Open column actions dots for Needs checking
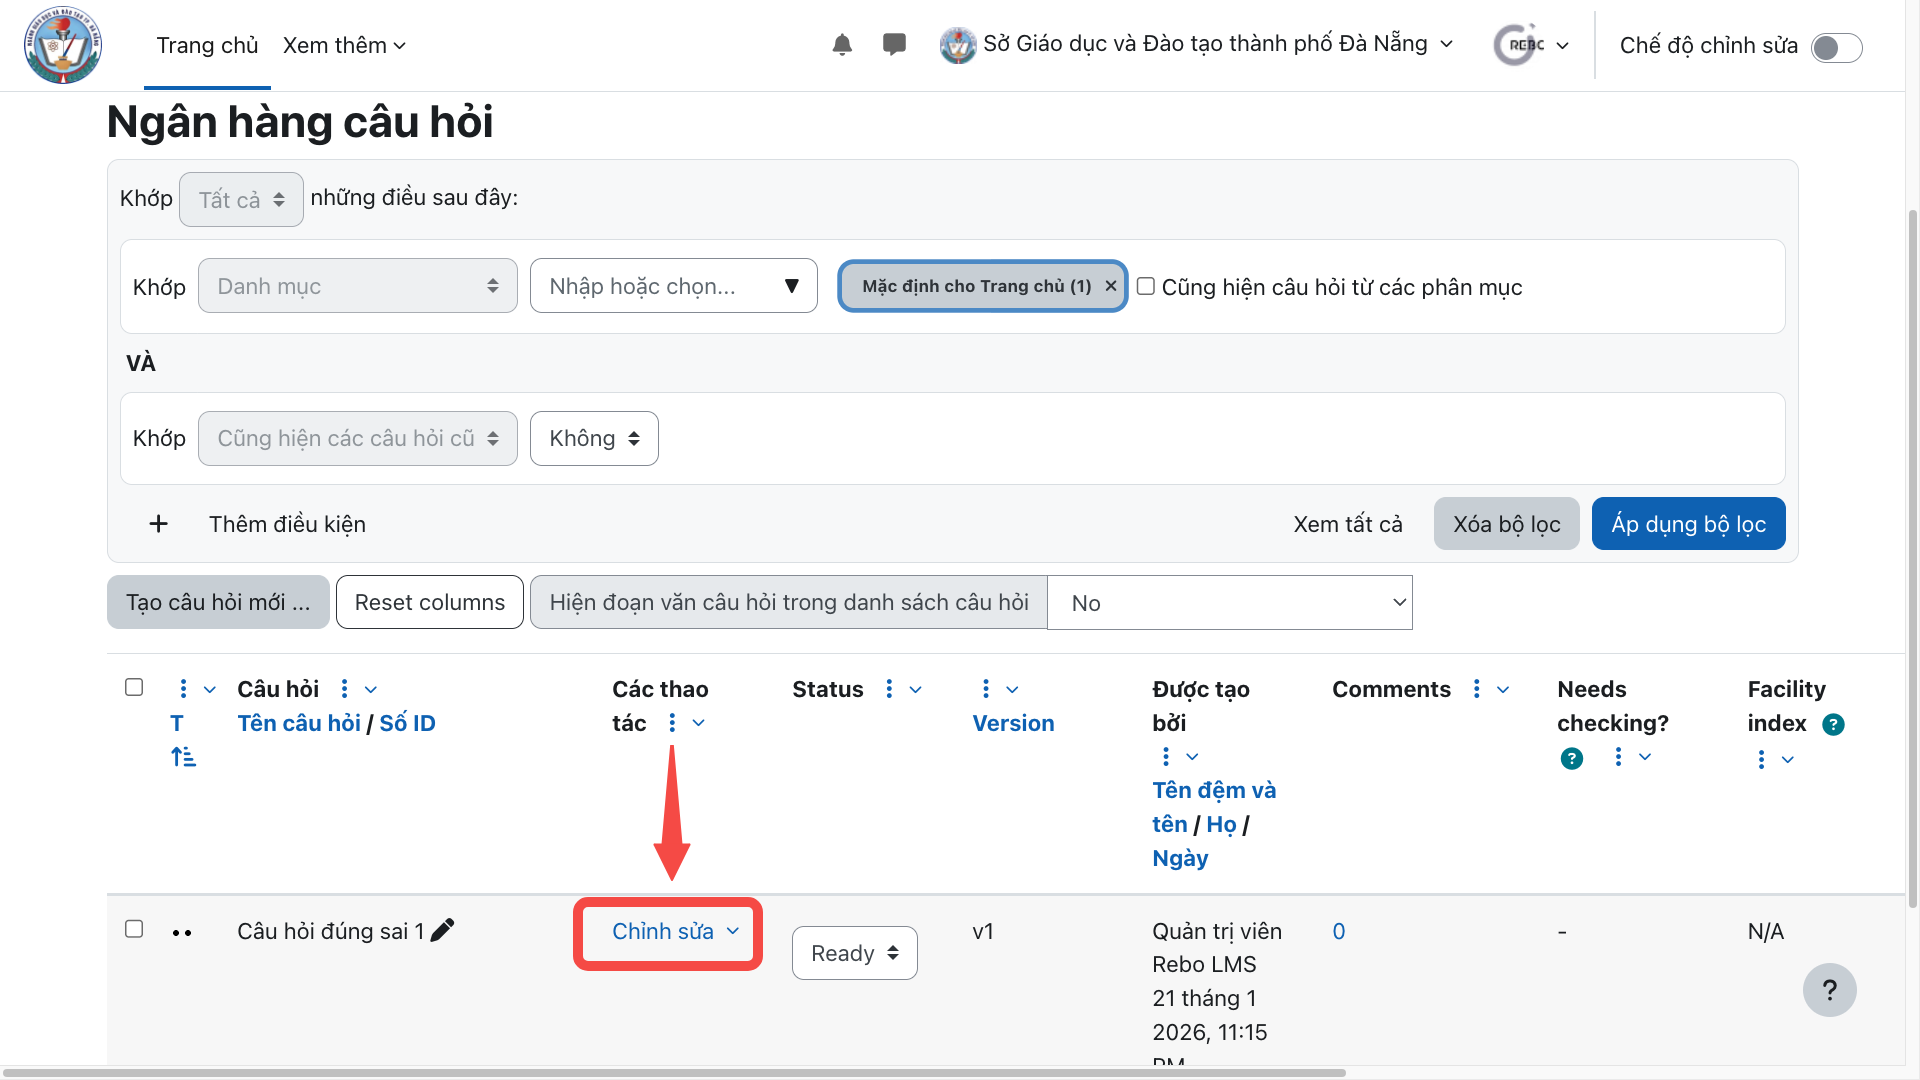 click(1618, 757)
